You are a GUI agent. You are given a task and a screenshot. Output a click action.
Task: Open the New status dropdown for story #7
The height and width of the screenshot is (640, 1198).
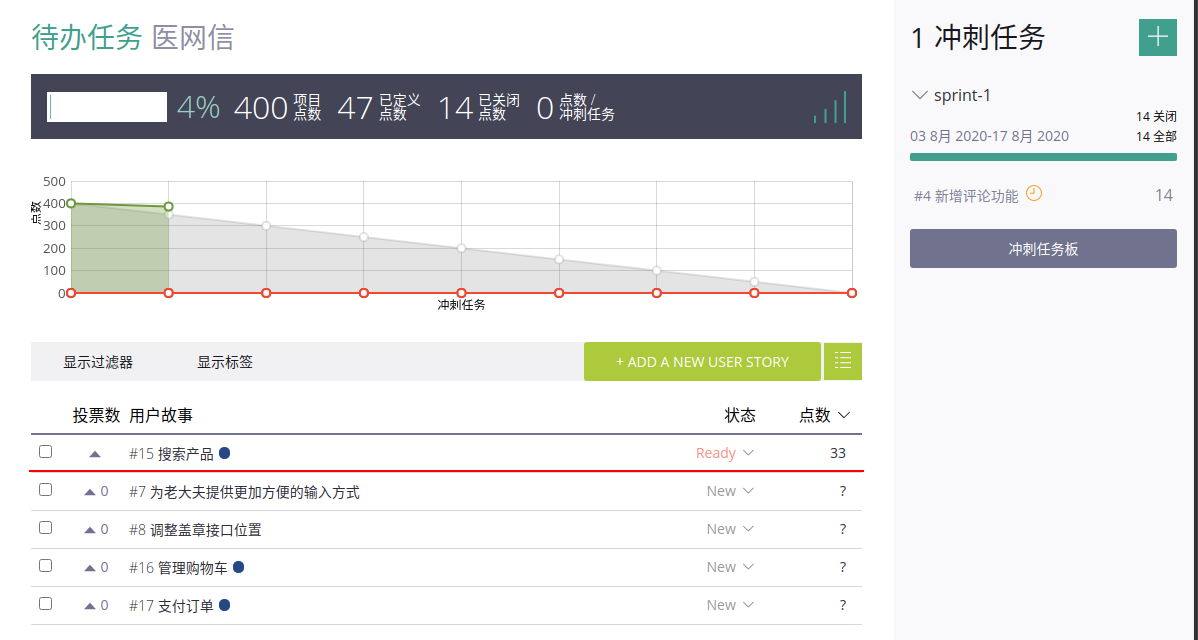729,491
